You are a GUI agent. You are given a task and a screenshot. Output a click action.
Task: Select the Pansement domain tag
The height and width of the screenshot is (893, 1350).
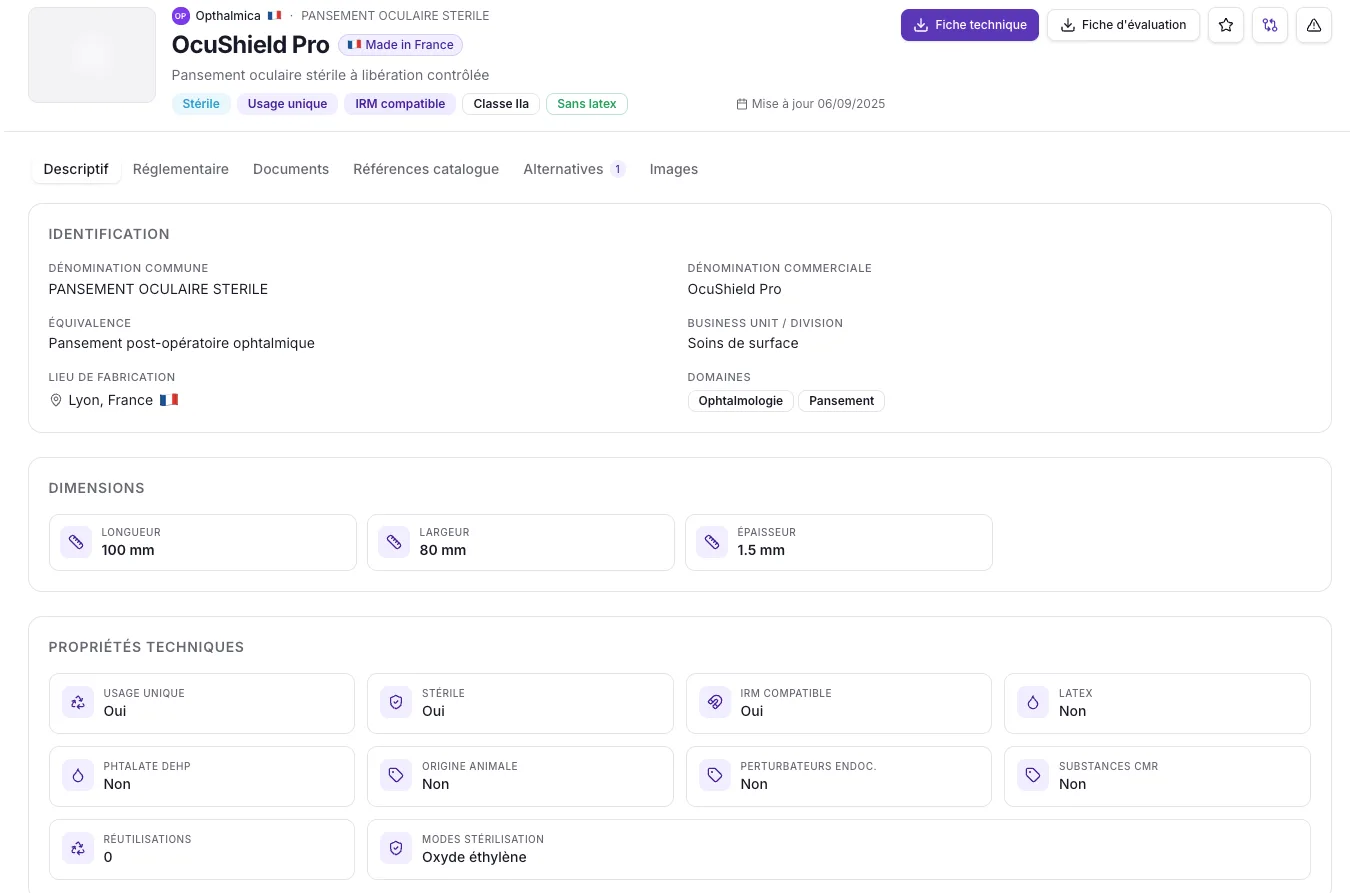(841, 401)
